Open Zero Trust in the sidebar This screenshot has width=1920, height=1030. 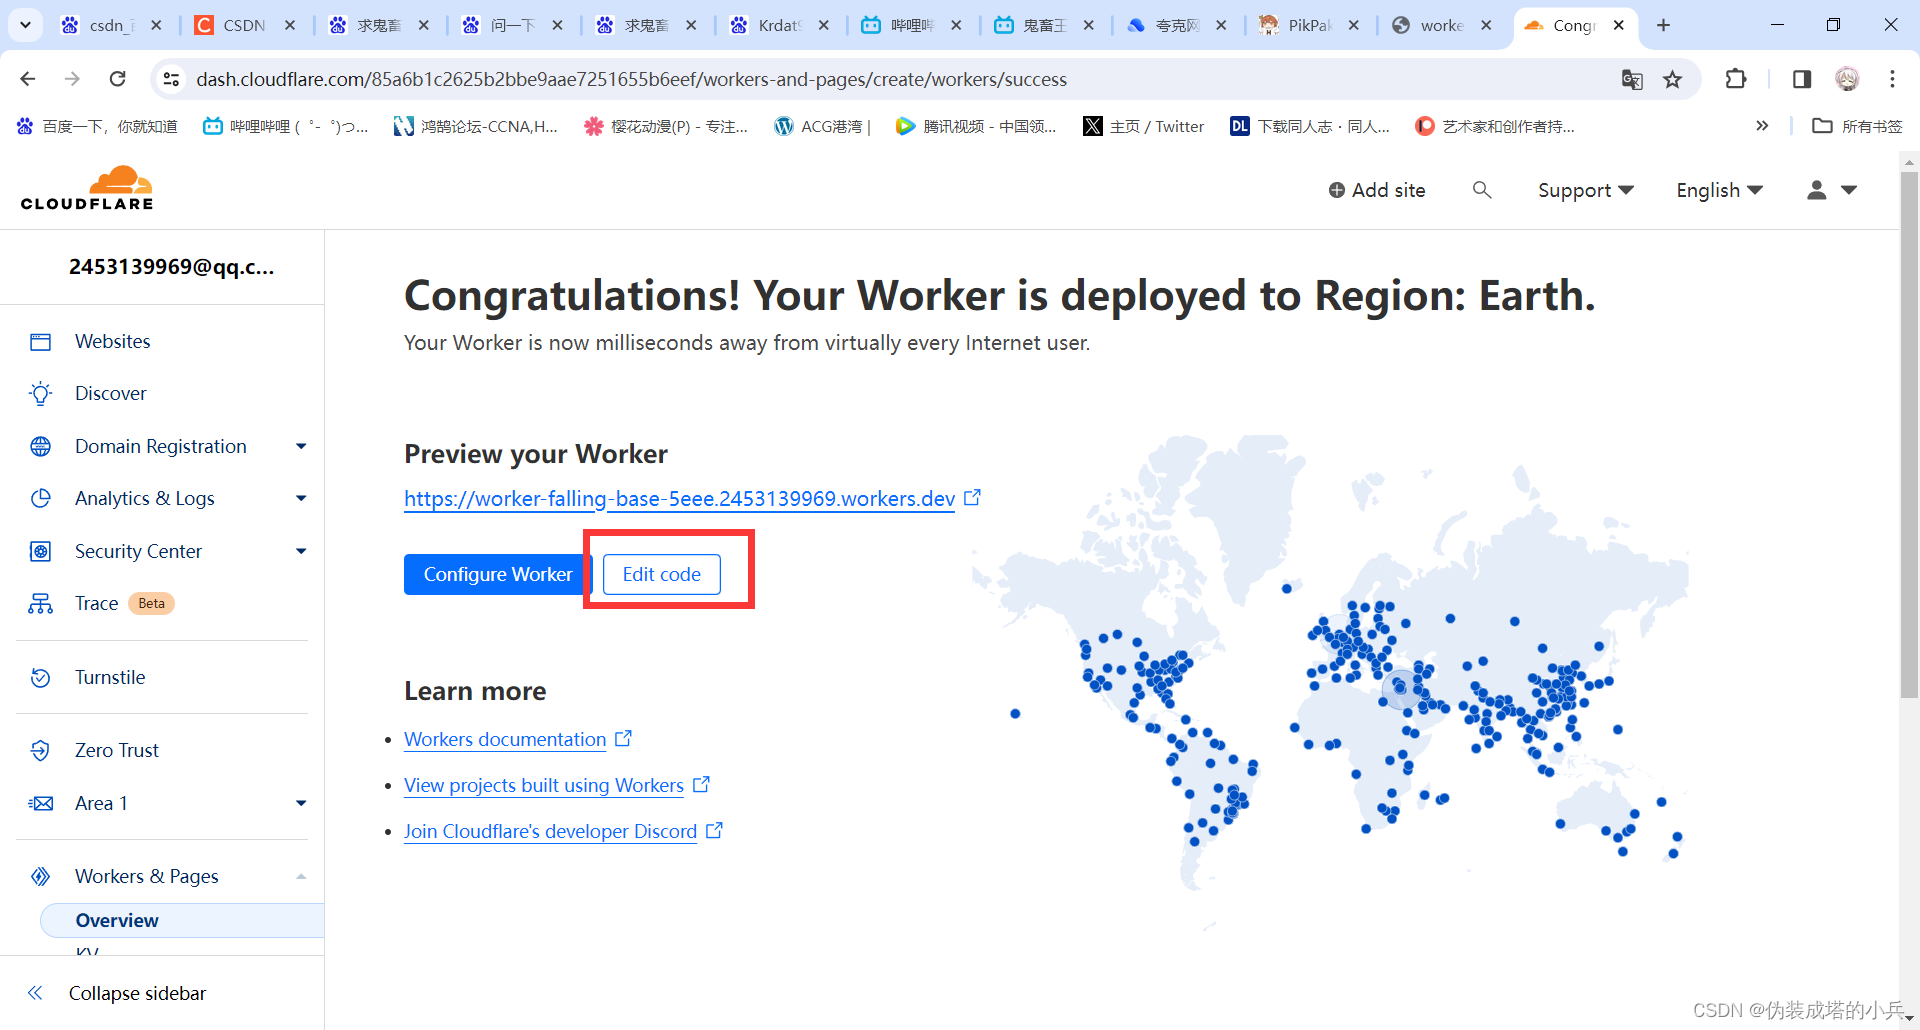click(117, 750)
